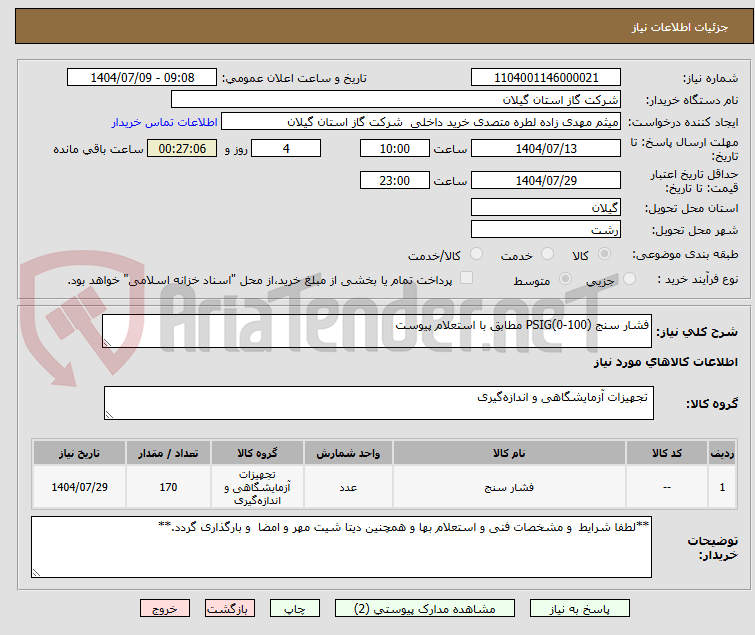
Task: Click the resize handle of گروه کالا textarea
Action: coord(109,415)
